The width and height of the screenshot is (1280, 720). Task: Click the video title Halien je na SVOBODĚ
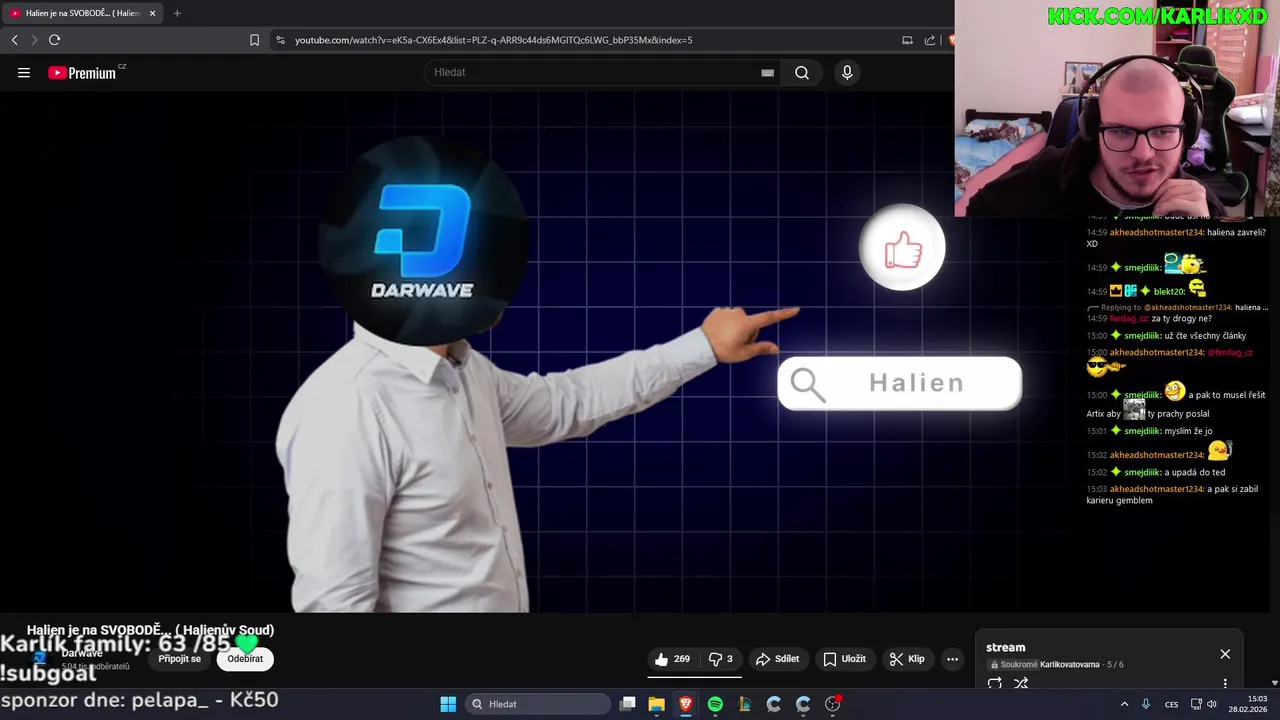coord(150,630)
